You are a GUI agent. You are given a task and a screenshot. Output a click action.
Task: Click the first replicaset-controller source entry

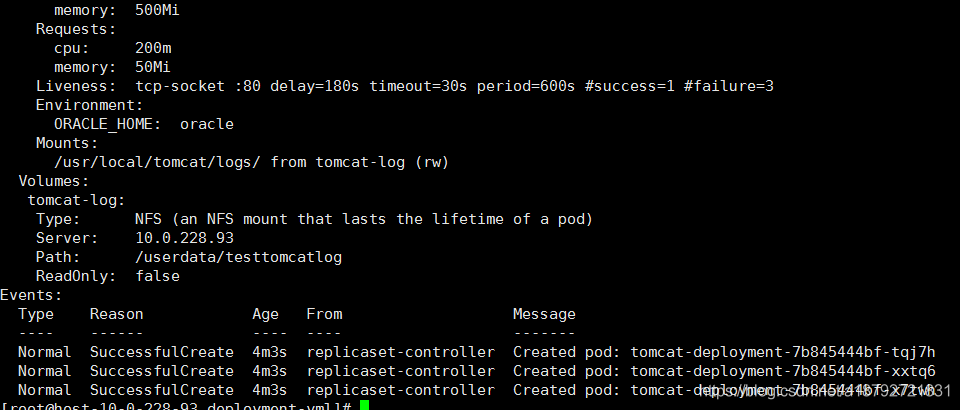click(x=400, y=352)
